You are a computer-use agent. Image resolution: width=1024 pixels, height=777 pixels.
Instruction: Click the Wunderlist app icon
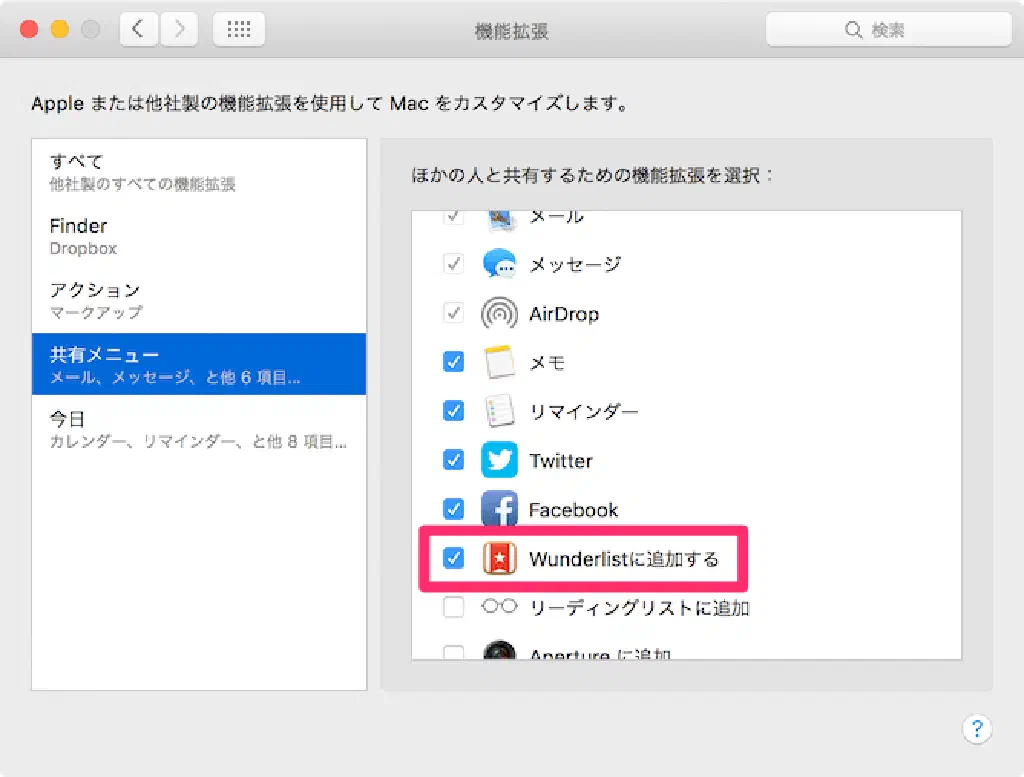(499, 559)
